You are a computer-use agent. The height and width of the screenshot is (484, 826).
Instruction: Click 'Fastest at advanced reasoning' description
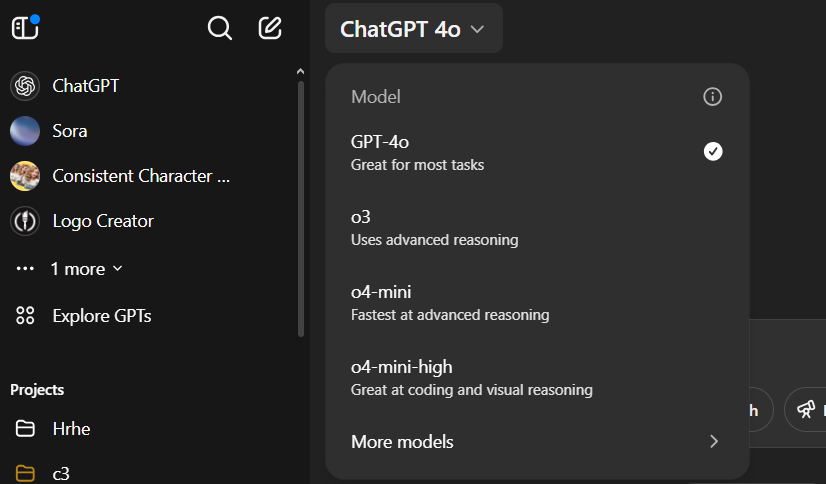coord(450,315)
